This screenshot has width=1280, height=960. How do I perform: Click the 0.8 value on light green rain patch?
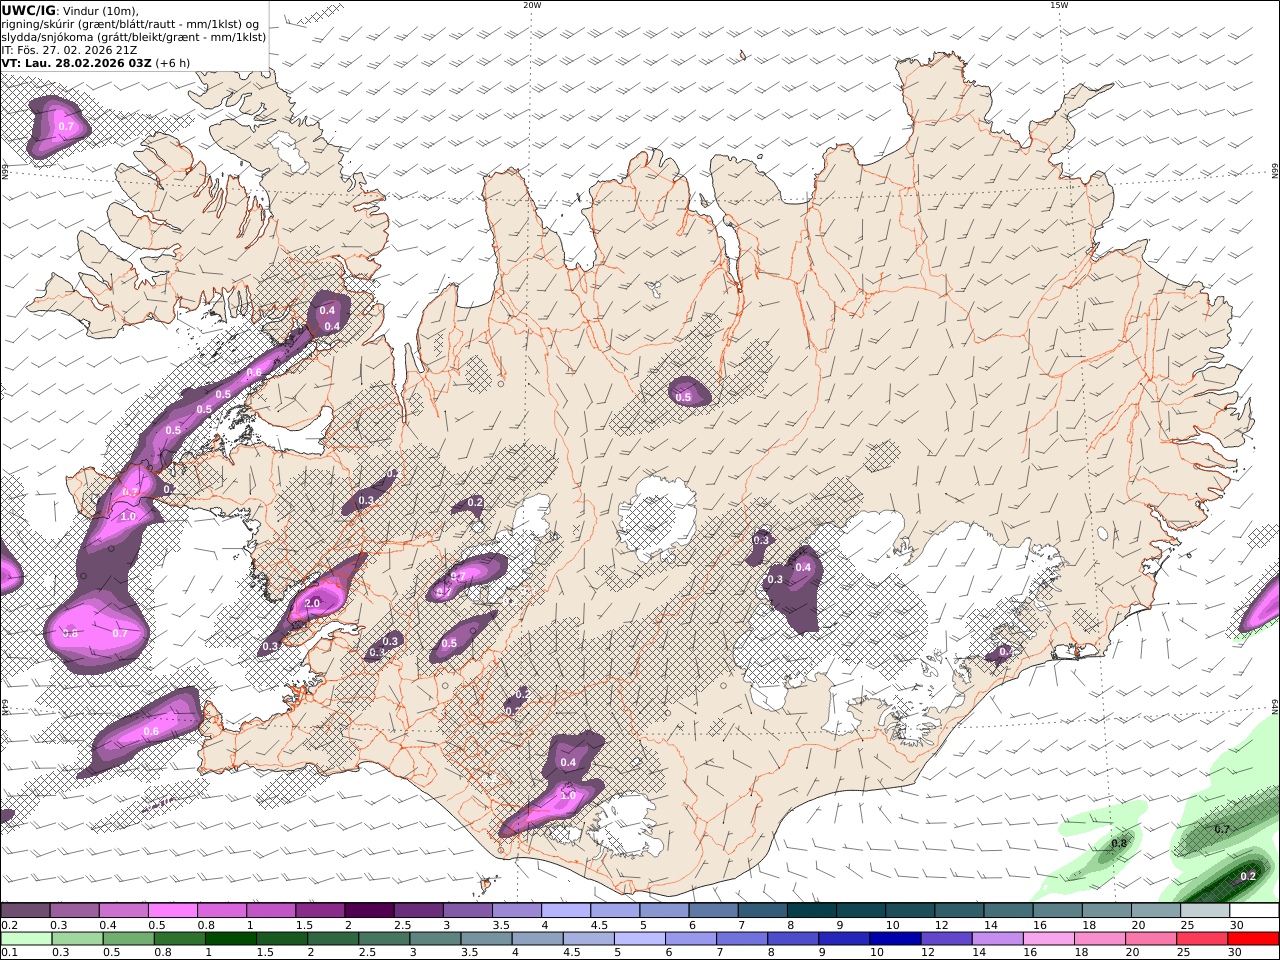(1119, 843)
